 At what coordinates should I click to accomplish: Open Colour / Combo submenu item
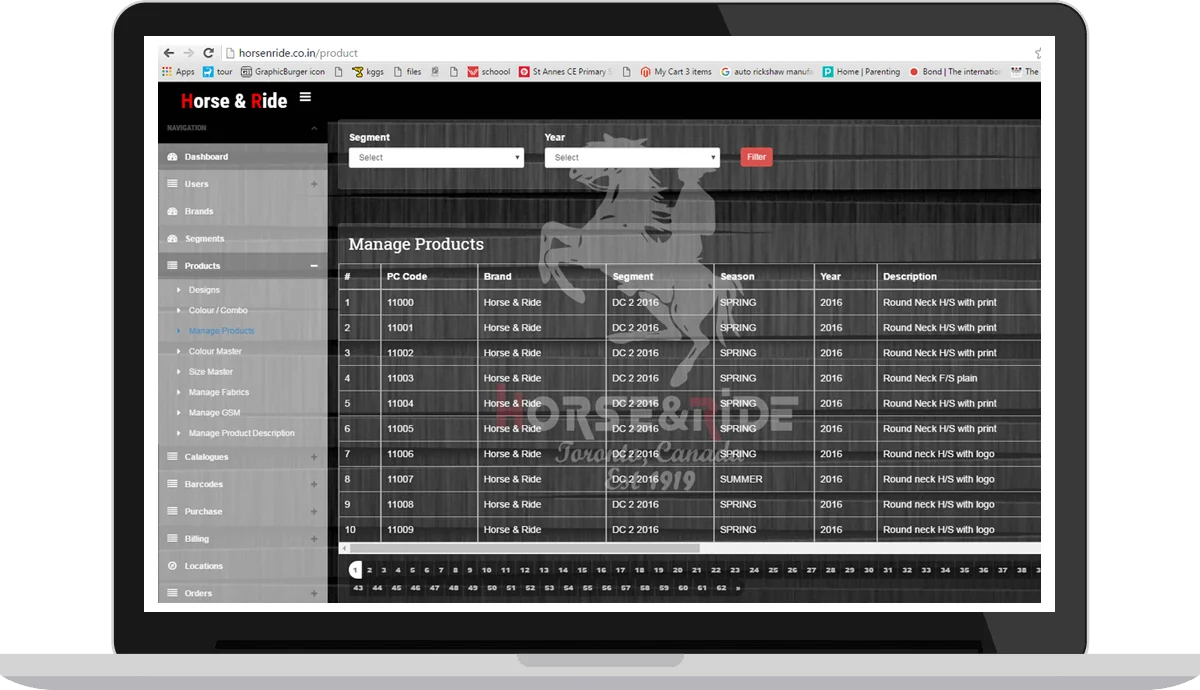[218, 311]
